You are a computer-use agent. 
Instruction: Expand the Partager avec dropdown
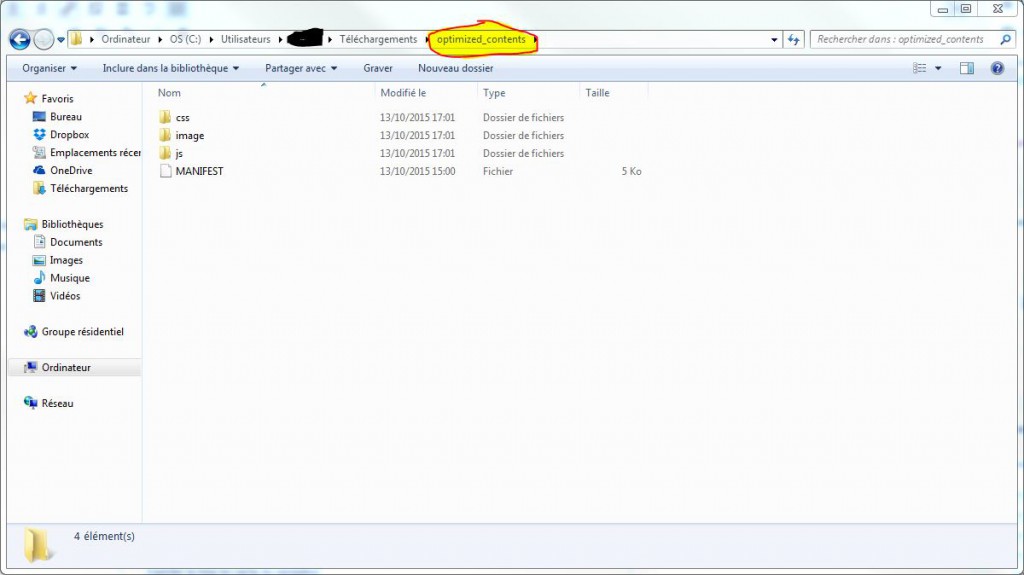click(x=301, y=68)
